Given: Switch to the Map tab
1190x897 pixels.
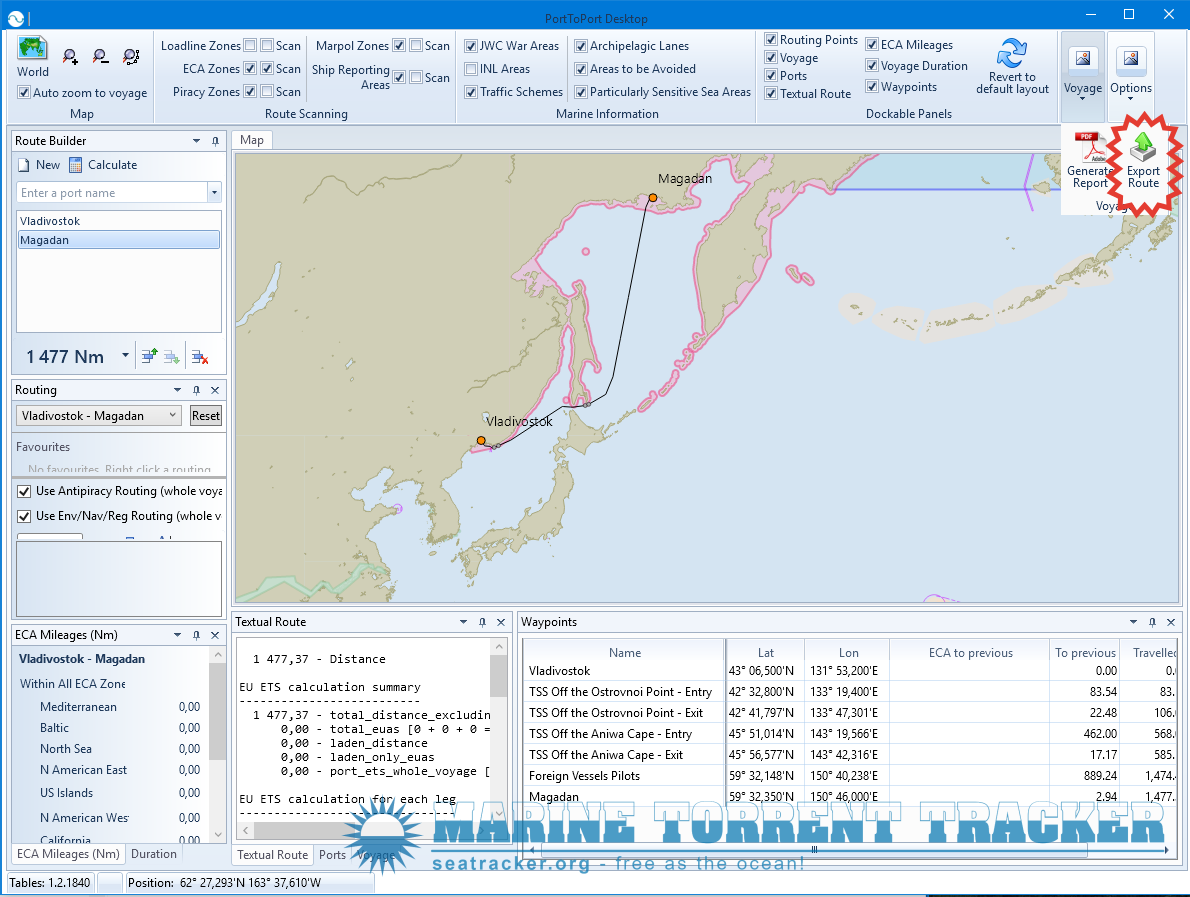Looking at the screenshot, I should (252, 140).
